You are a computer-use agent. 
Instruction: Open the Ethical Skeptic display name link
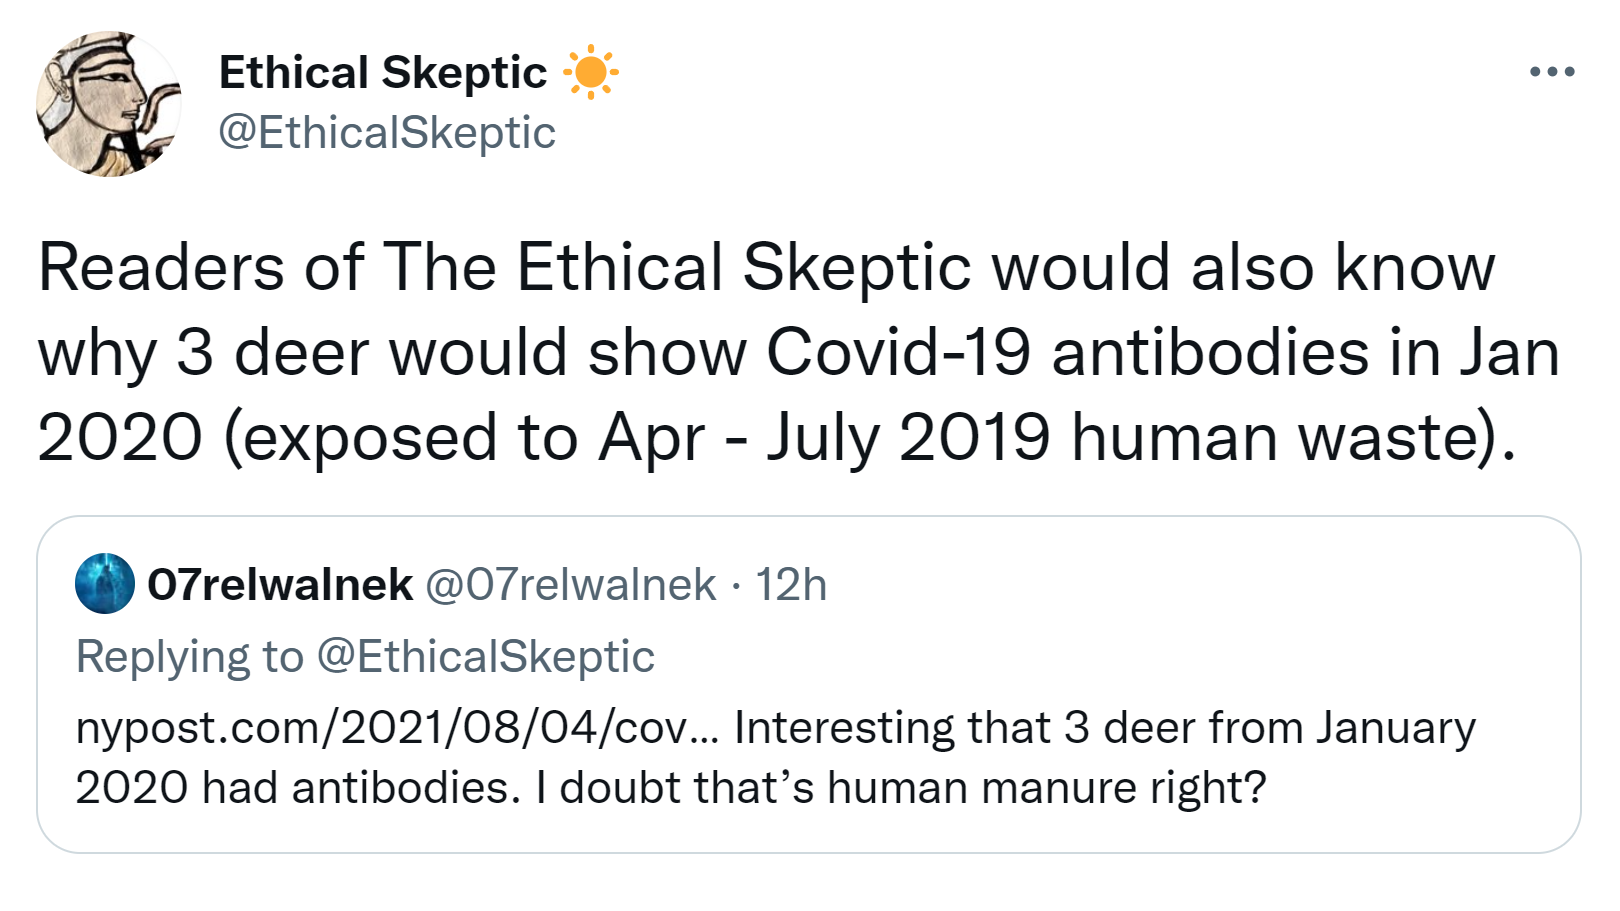click(382, 73)
